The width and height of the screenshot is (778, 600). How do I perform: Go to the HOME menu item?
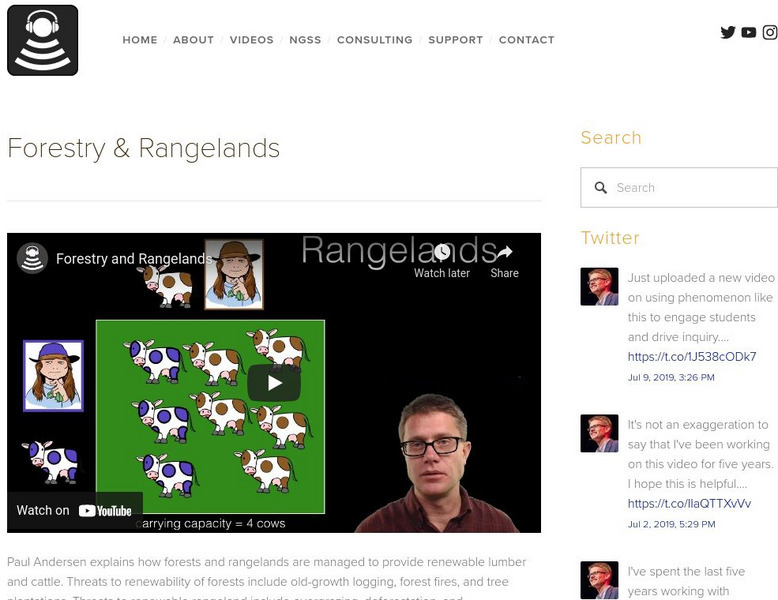coord(140,40)
